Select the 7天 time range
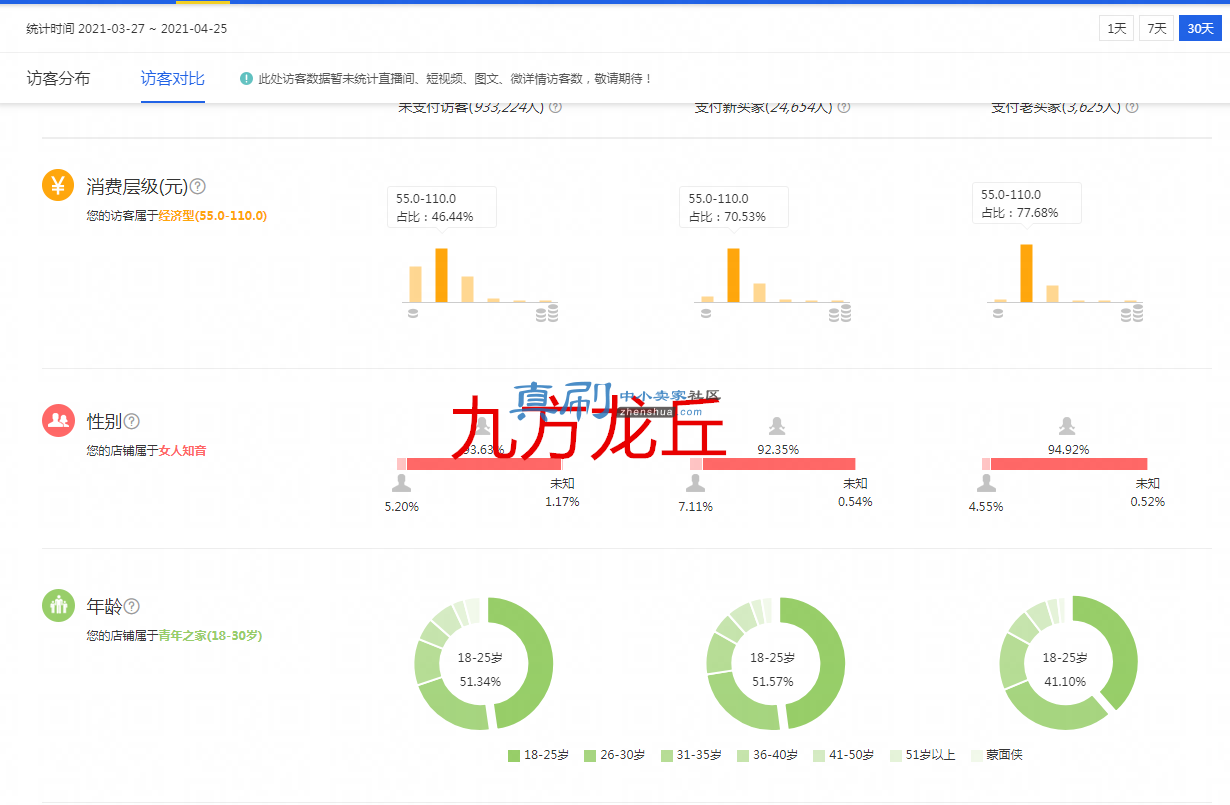The width and height of the screenshot is (1230, 805). pyautogui.click(x=1156, y=28)
